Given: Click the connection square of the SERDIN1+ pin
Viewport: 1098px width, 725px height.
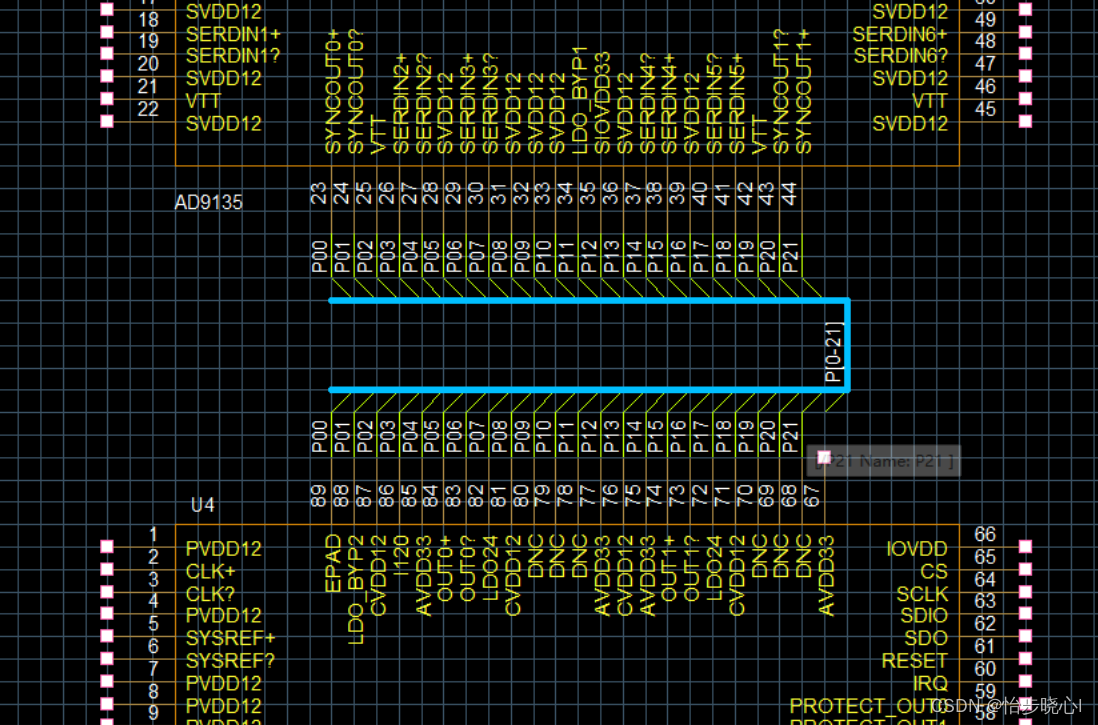Looking at the screenshot, I should tap(105, 32).
